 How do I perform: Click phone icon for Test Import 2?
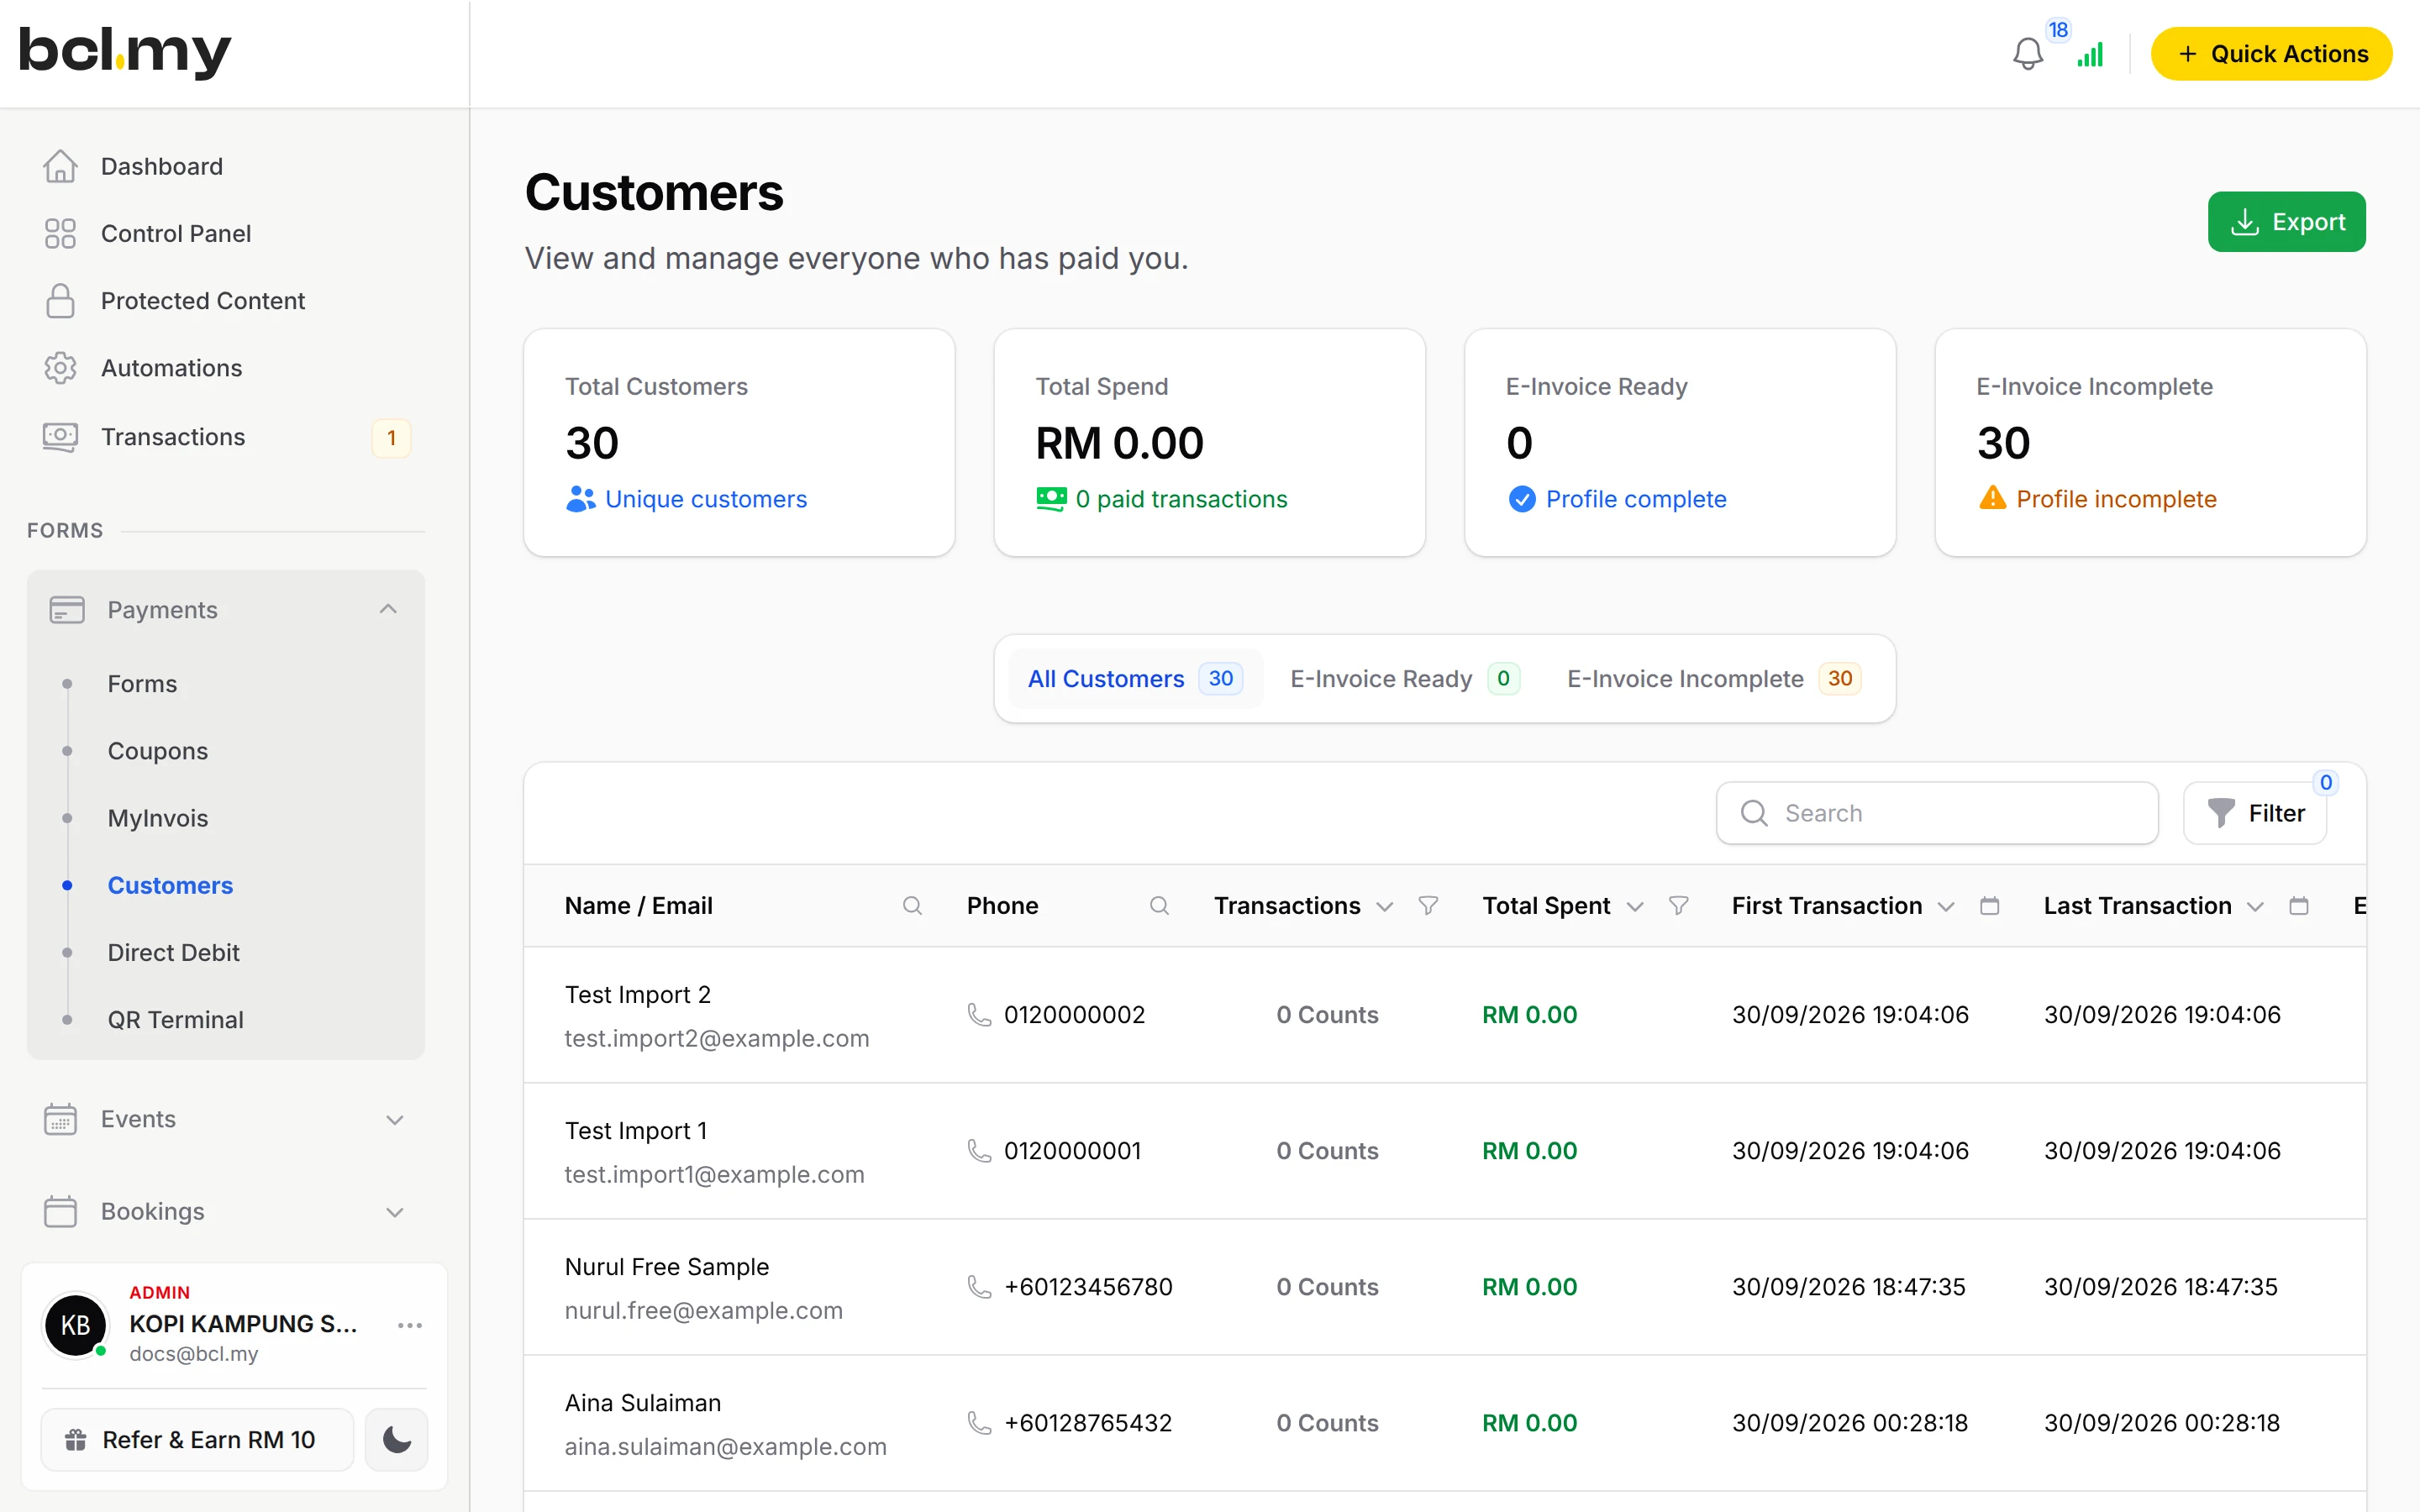(979, 1014)
